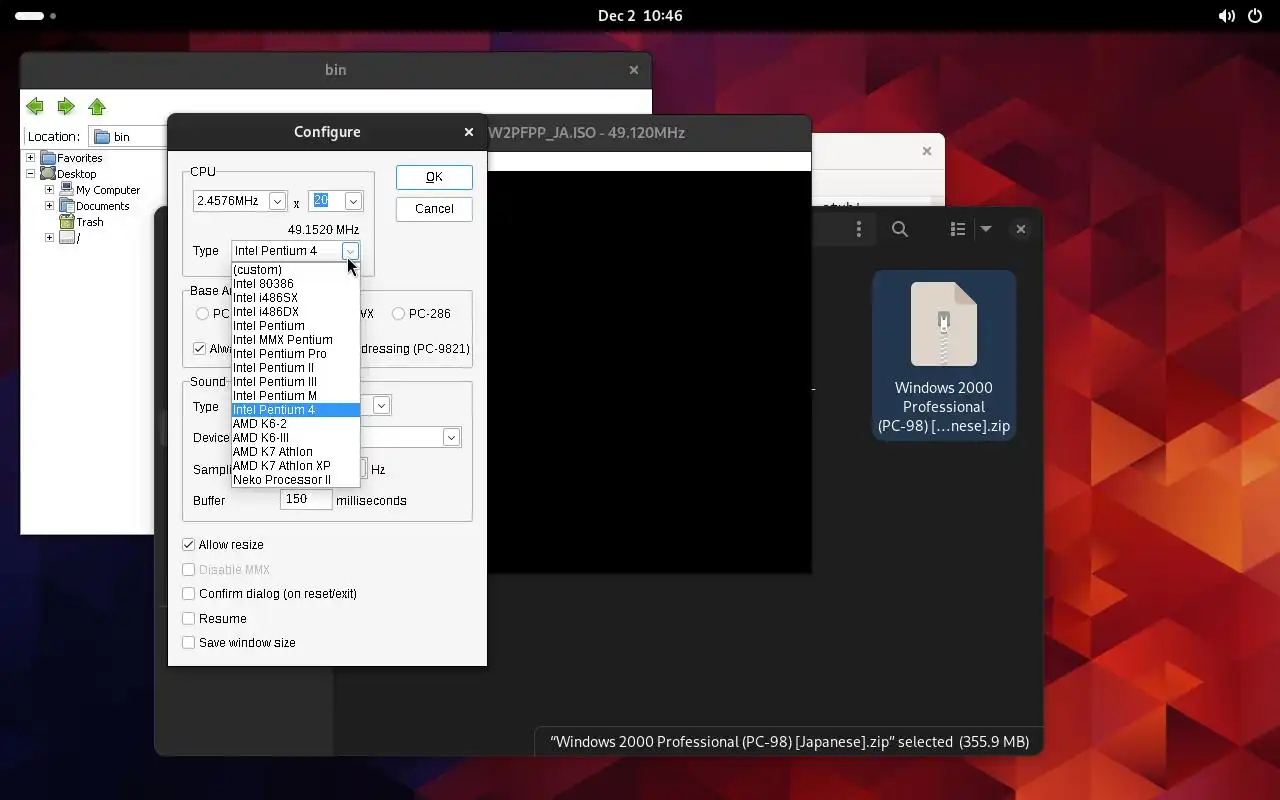Select AMD K6-III option
This screenshot has height=800, width=1280.
click(295, 438)
